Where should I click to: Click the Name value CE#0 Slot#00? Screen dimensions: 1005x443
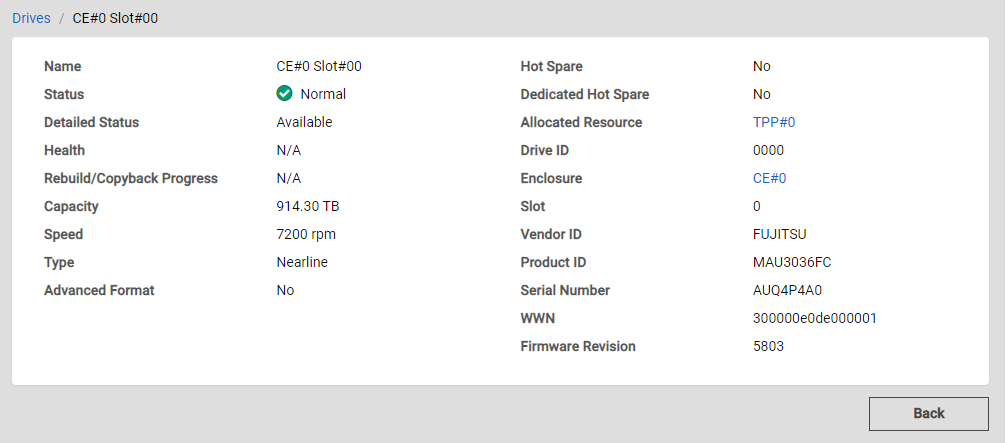318,66
